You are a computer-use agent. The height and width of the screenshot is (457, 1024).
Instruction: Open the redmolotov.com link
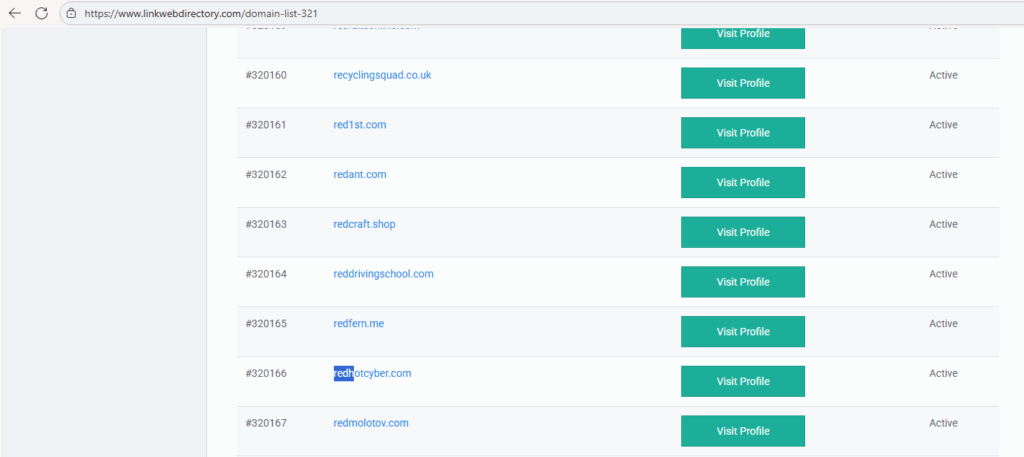[x=371, y=423]
